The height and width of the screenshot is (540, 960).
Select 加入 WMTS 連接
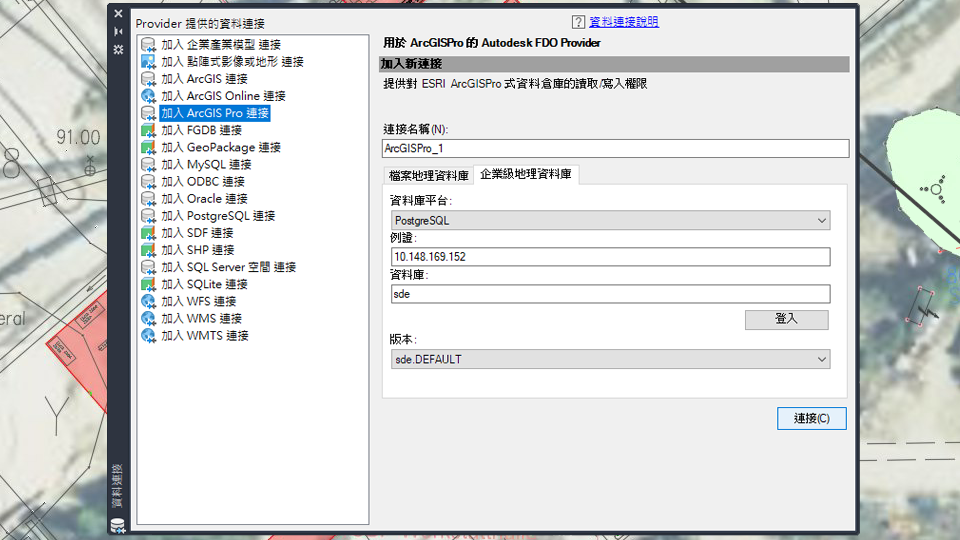pyautogui.click(x=204, y=336)
